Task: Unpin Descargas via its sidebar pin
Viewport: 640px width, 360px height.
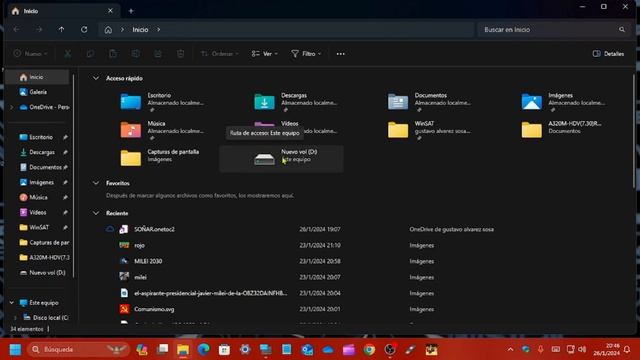Action: tap(65, 152)
